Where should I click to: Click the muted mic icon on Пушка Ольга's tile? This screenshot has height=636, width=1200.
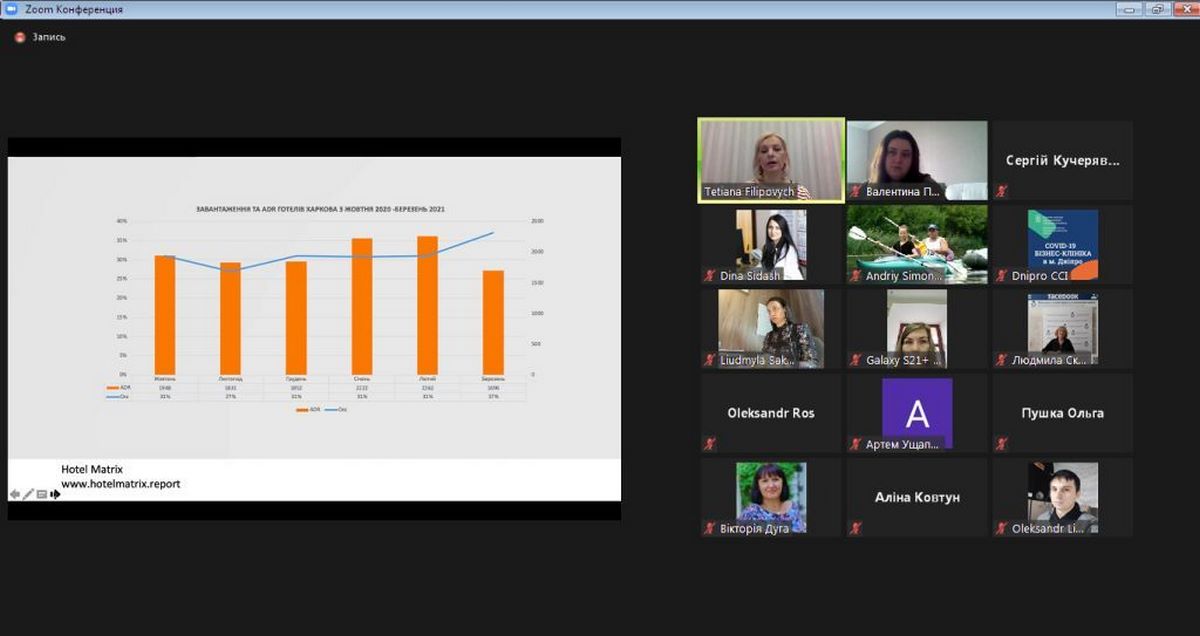coord(1002,444)
